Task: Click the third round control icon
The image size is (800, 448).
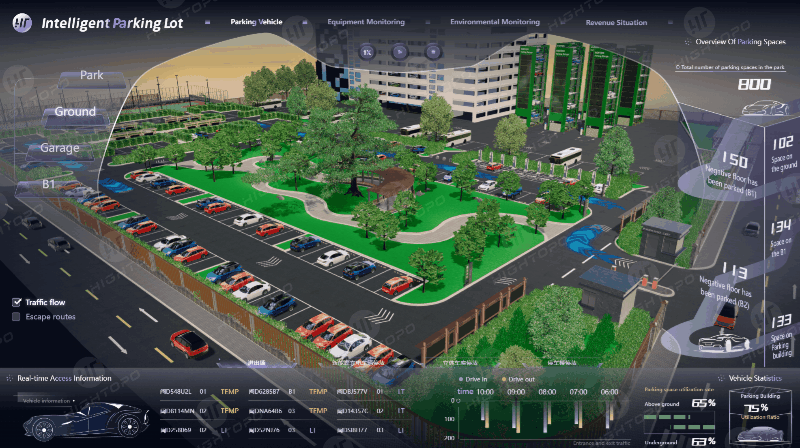Action: click(x=433, y=52)
